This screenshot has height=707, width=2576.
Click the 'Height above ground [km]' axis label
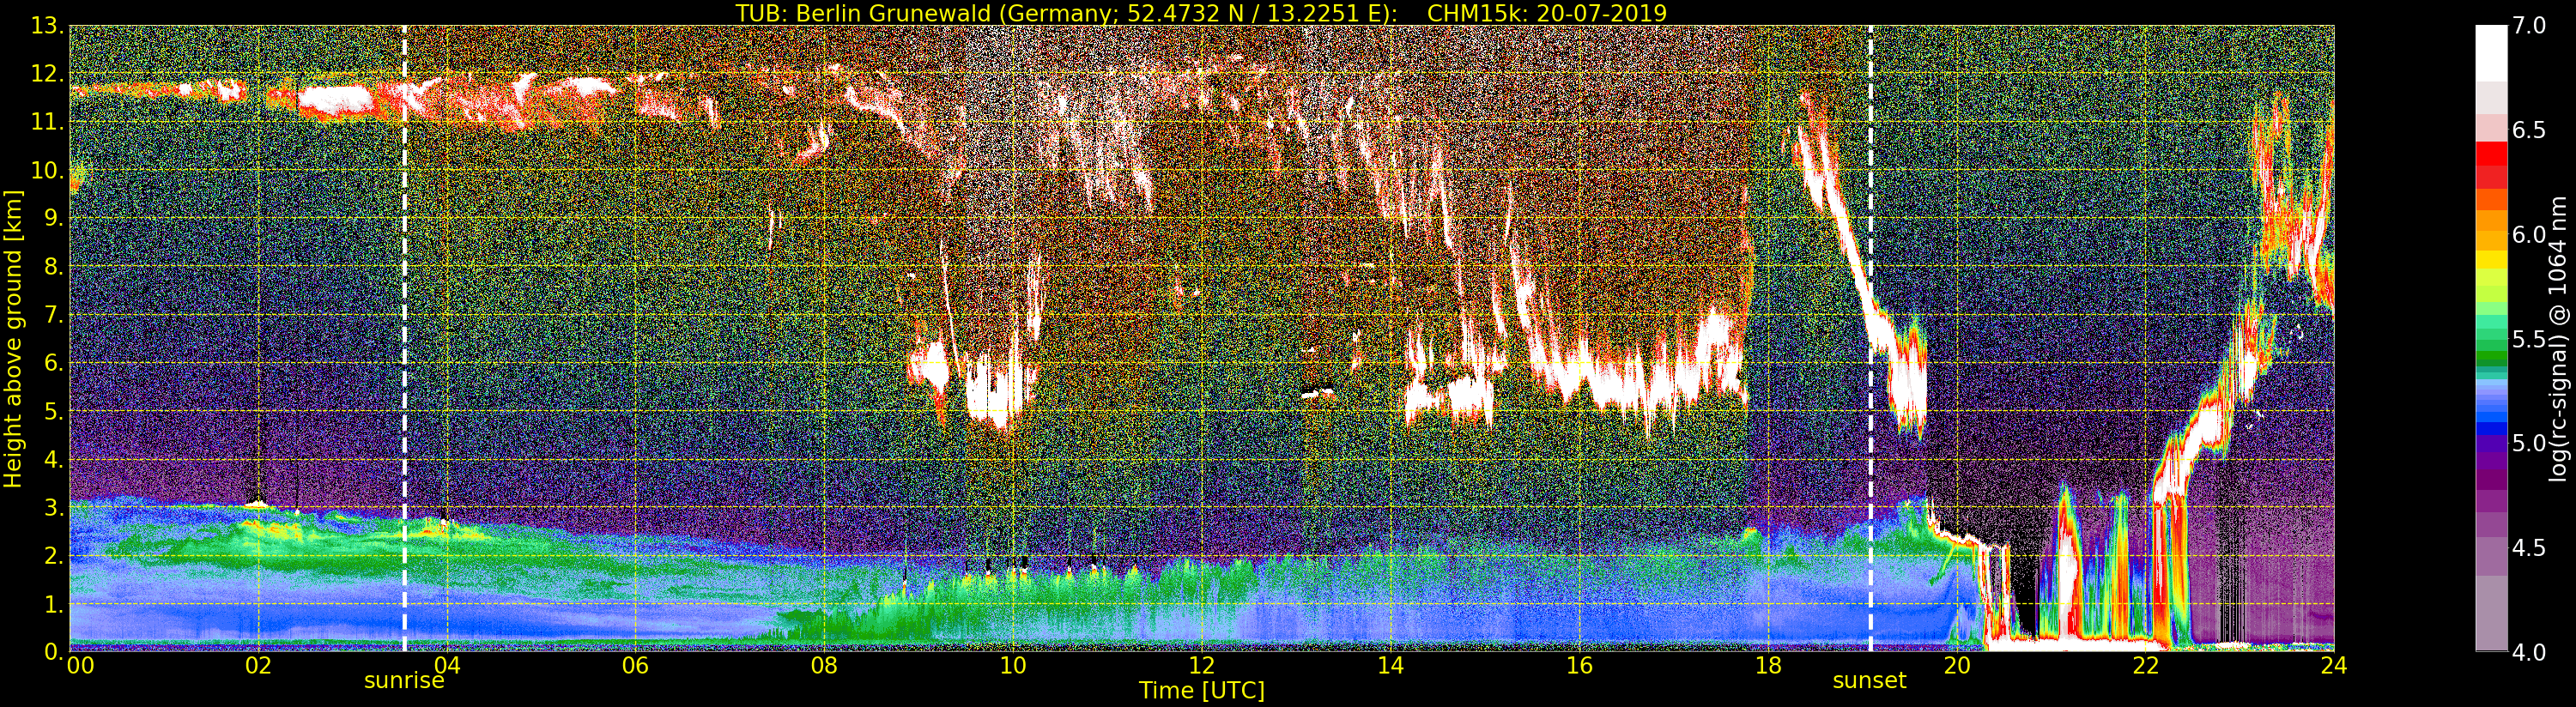coord(13,339)
